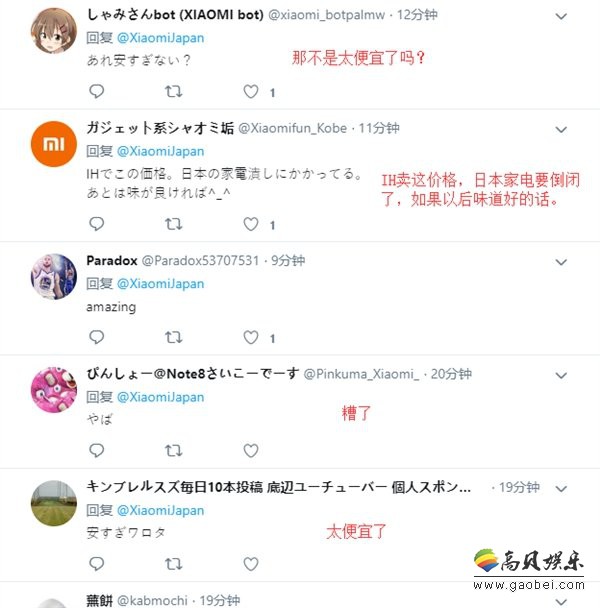Image resolution: width=600 pixels, height=608 pixels.
Task: Open the @Xiaomifun_Kobe profile handle
Action: pos(292,128)
